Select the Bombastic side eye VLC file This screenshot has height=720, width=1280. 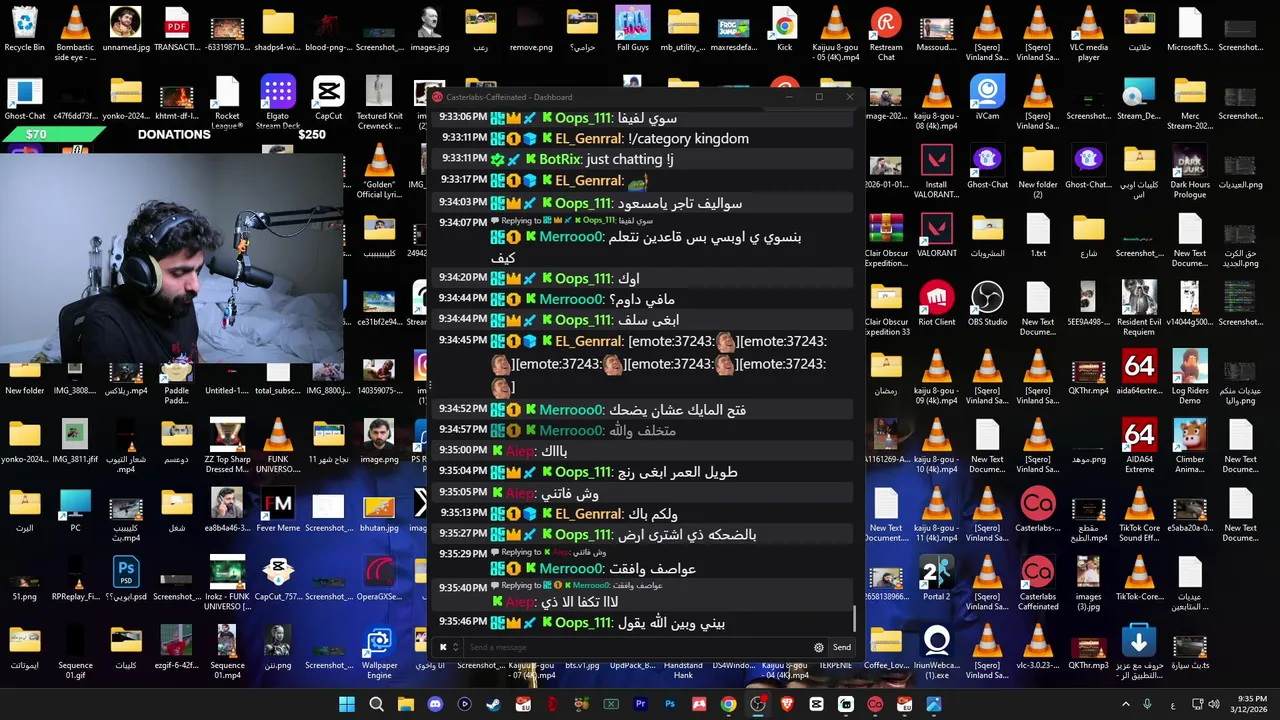click(75, 34)
